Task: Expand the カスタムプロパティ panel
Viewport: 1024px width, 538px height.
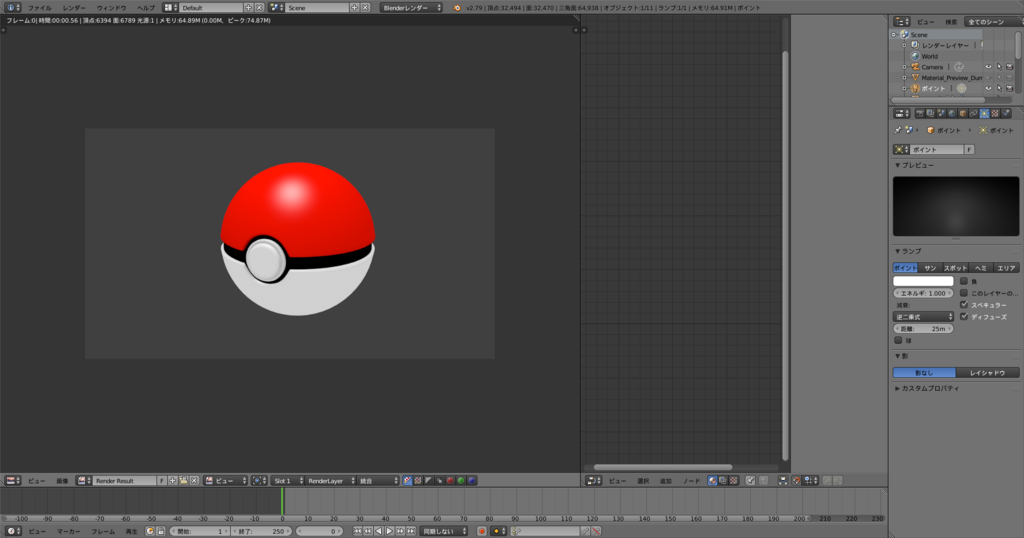Action: coord(929,388)
